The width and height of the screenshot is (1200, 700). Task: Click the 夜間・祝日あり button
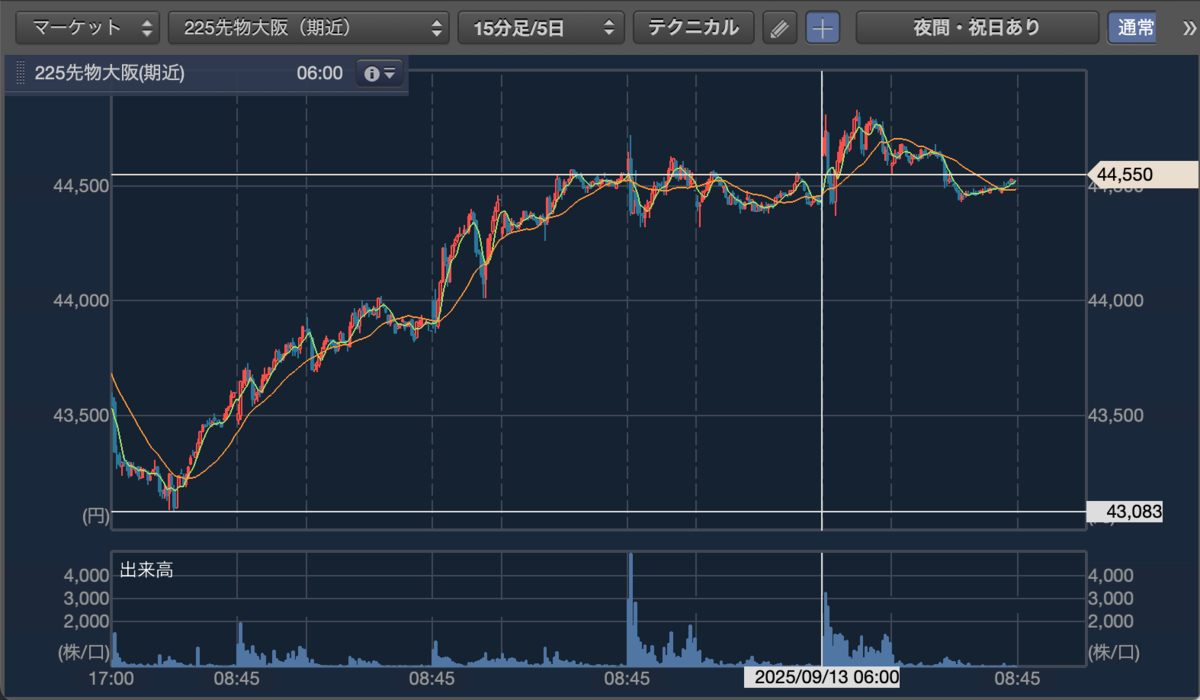coord(977,27)
